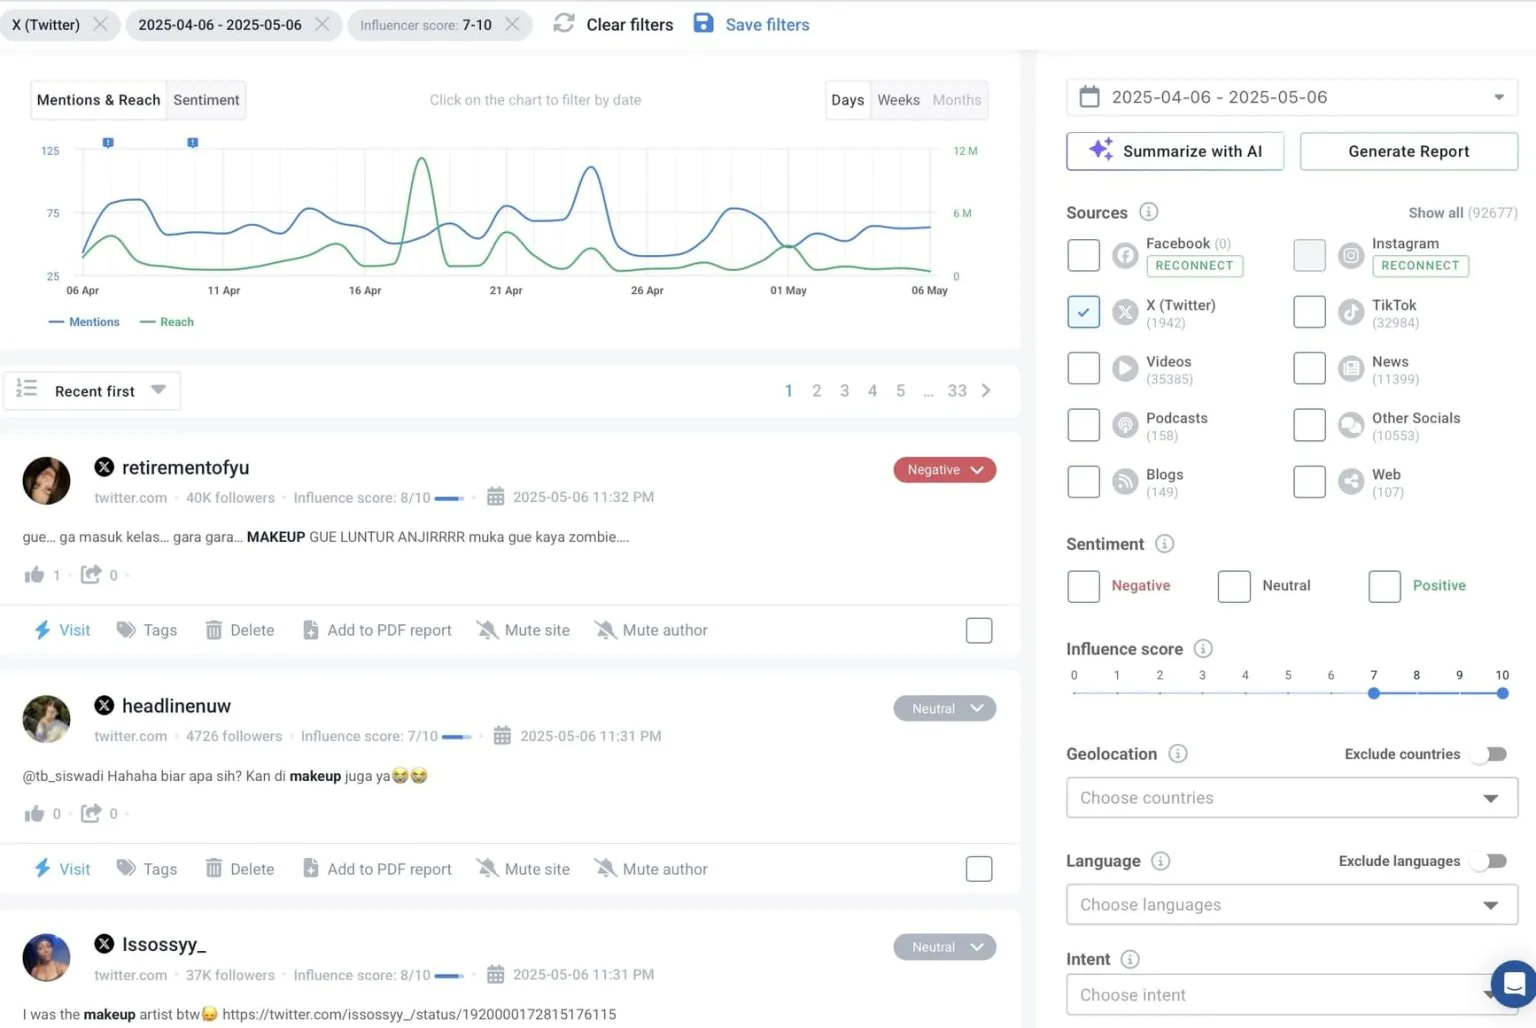Select the Weeks chart view
The width and height of the screenshot is (1536, 1028).
898,100
